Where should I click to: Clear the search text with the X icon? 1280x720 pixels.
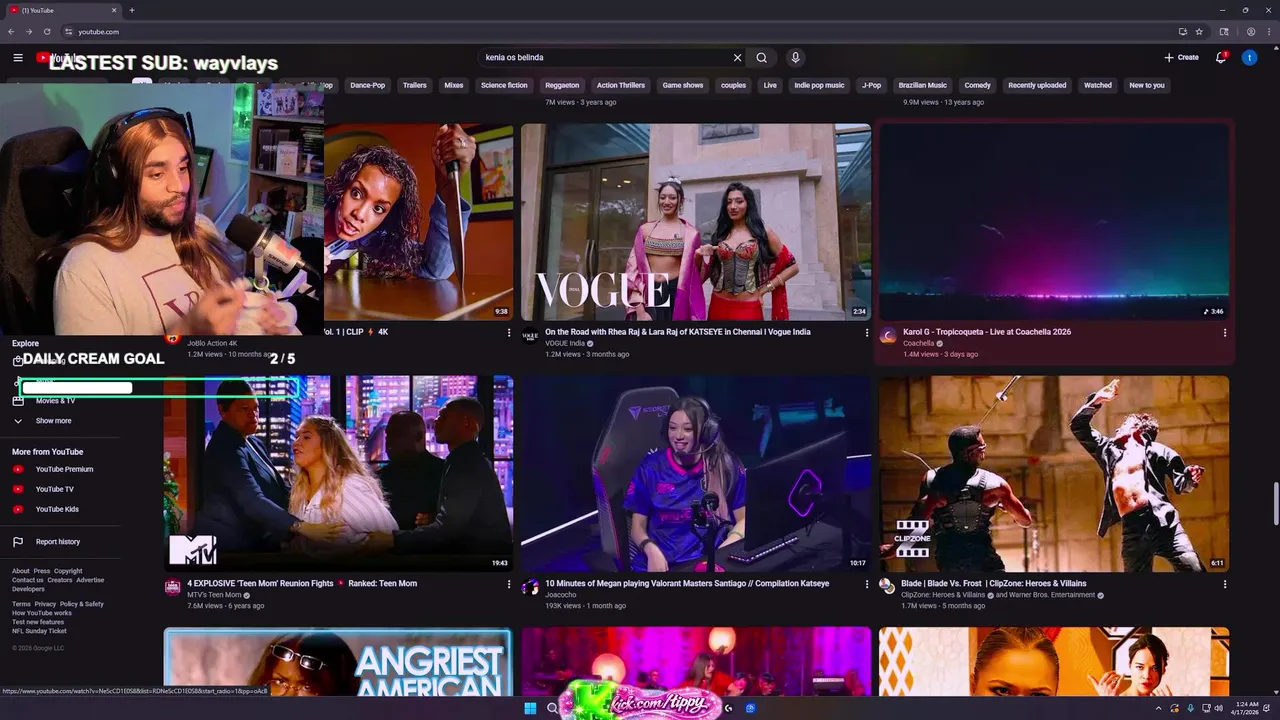coord(738,58)
